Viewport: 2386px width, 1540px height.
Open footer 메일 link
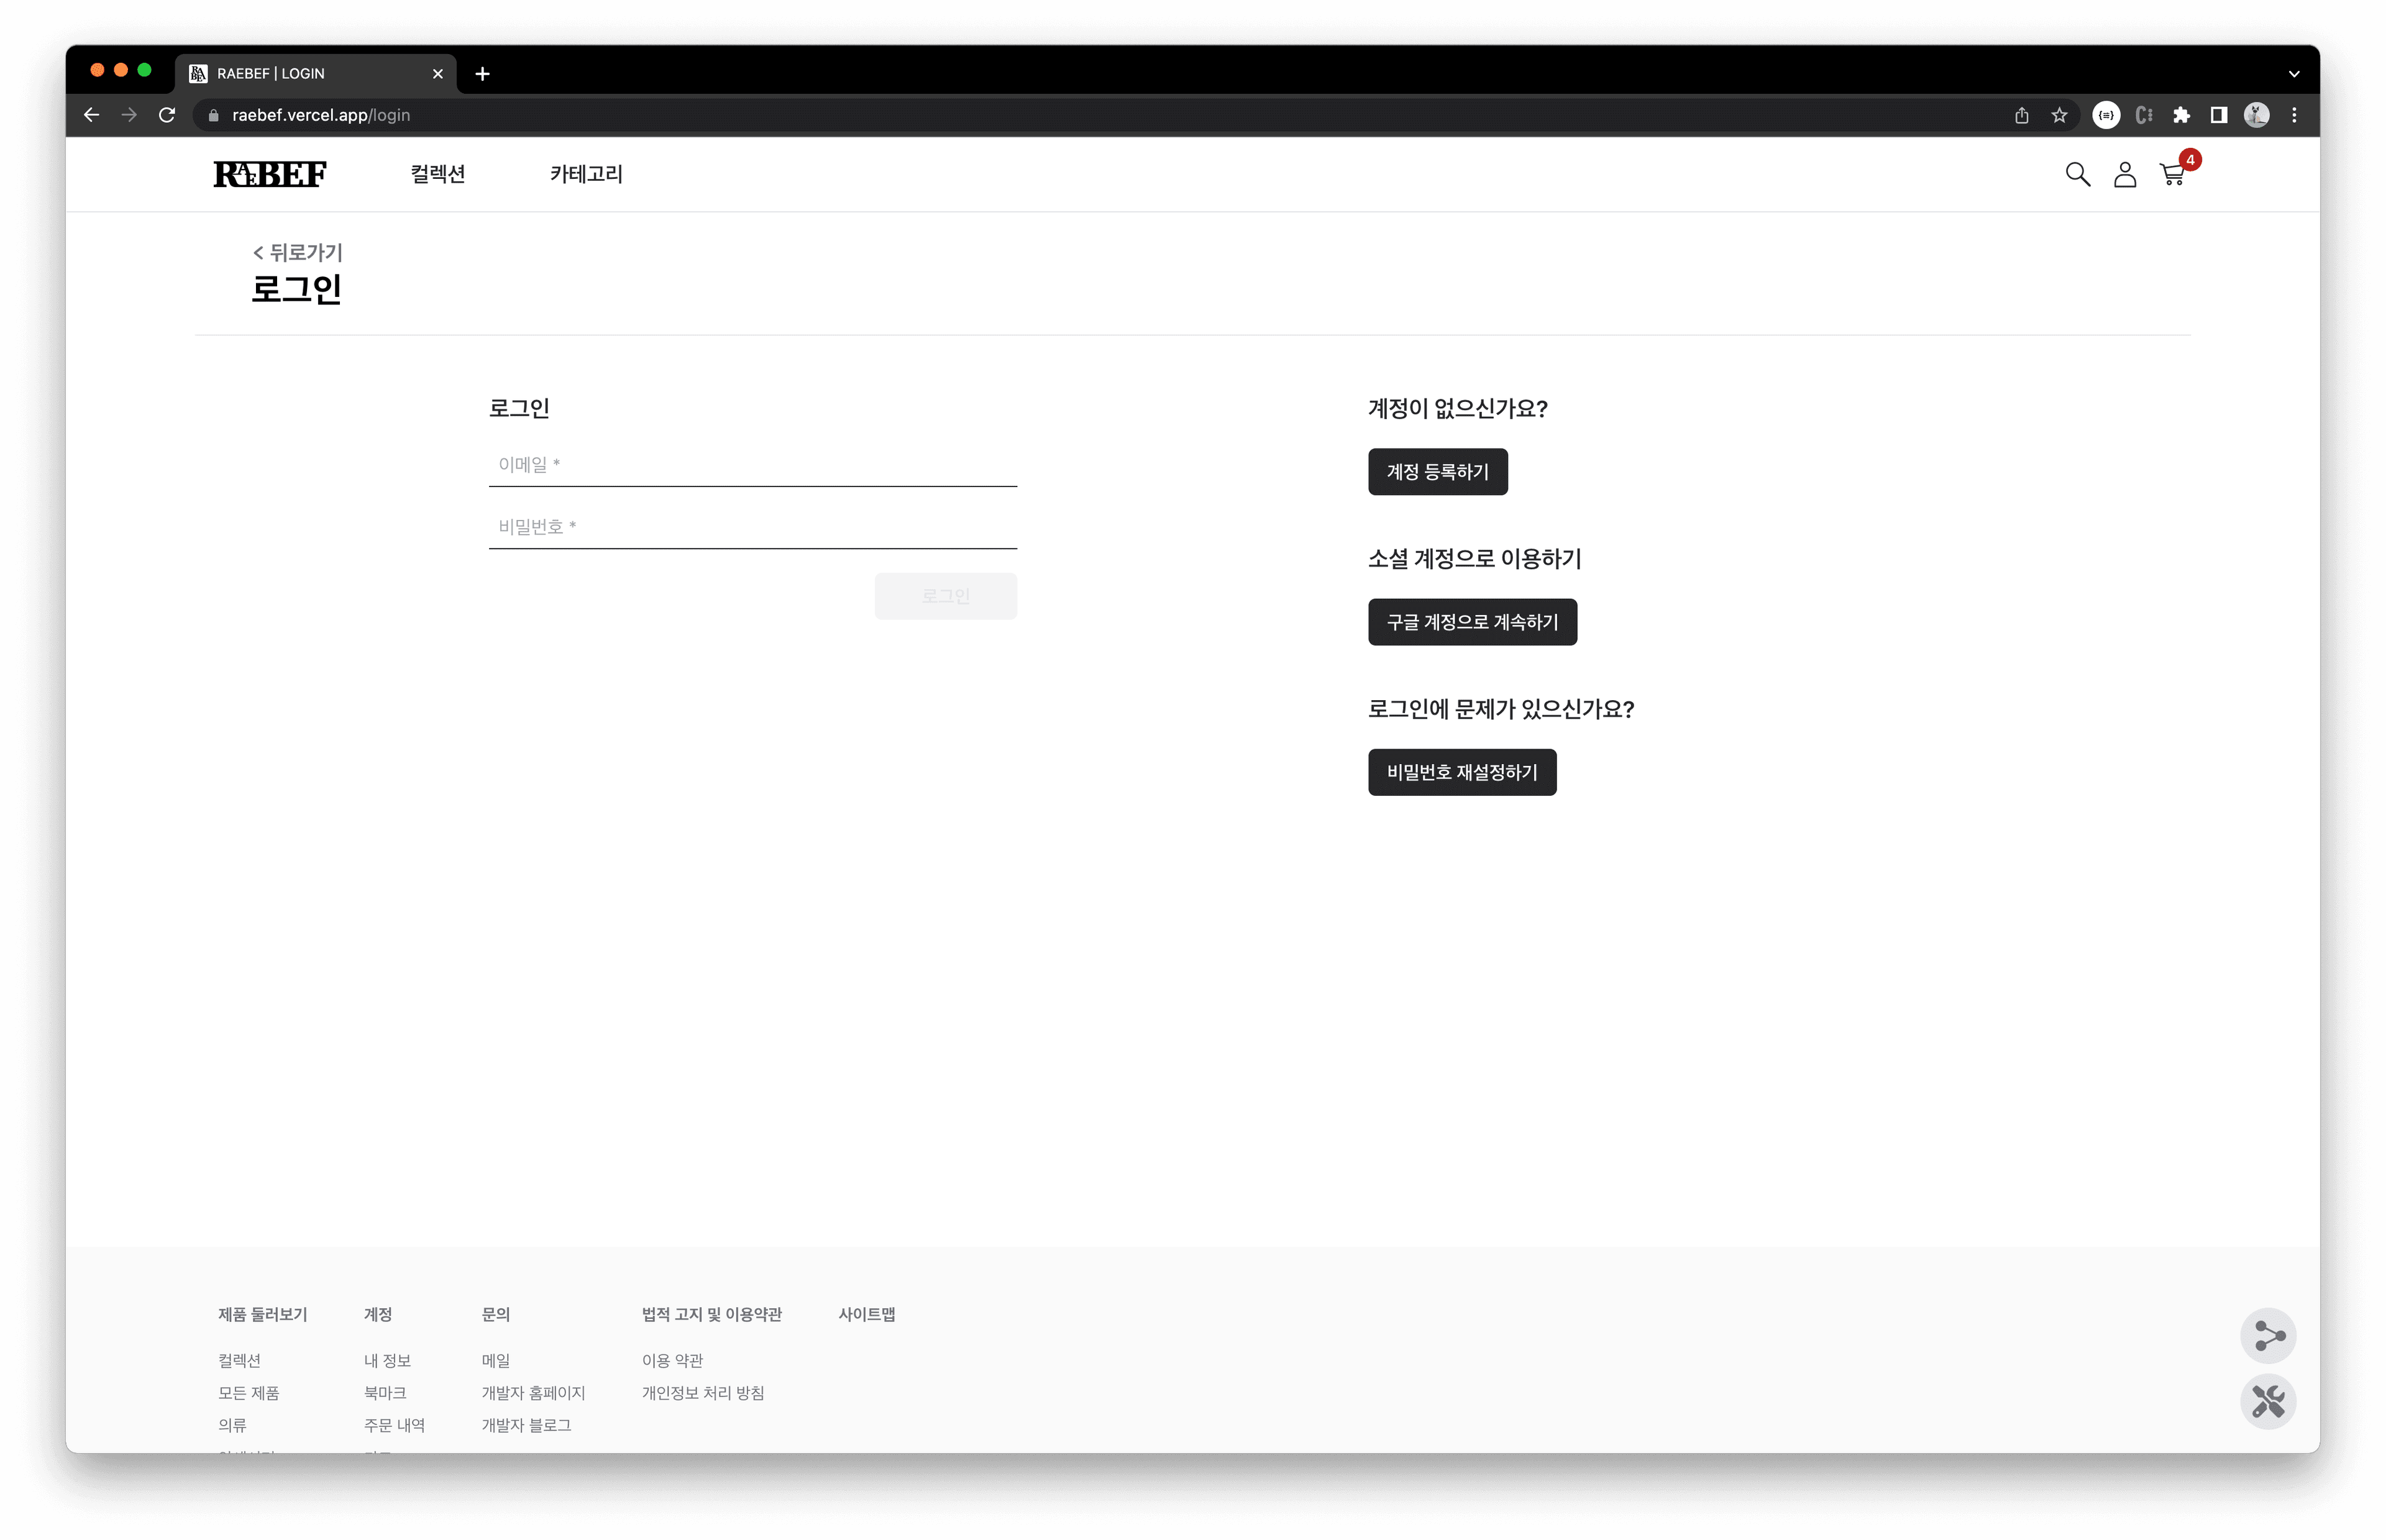pyautogui.click(x=495, y=1360)
